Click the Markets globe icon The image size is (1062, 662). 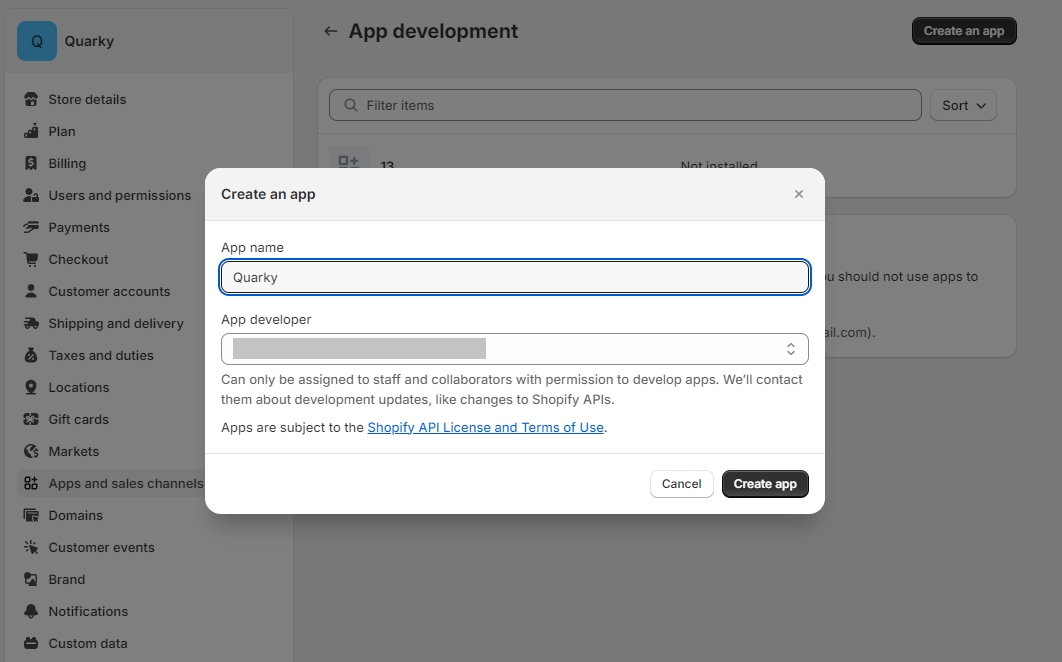point(31,451)
